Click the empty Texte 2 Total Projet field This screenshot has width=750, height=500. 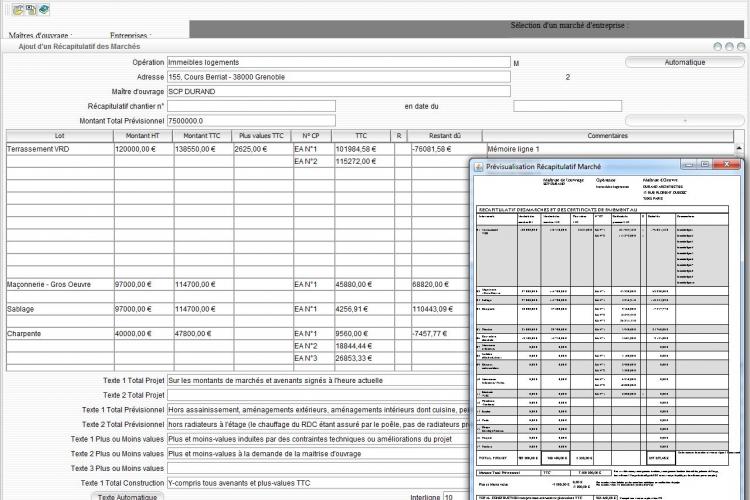(318, 395)
